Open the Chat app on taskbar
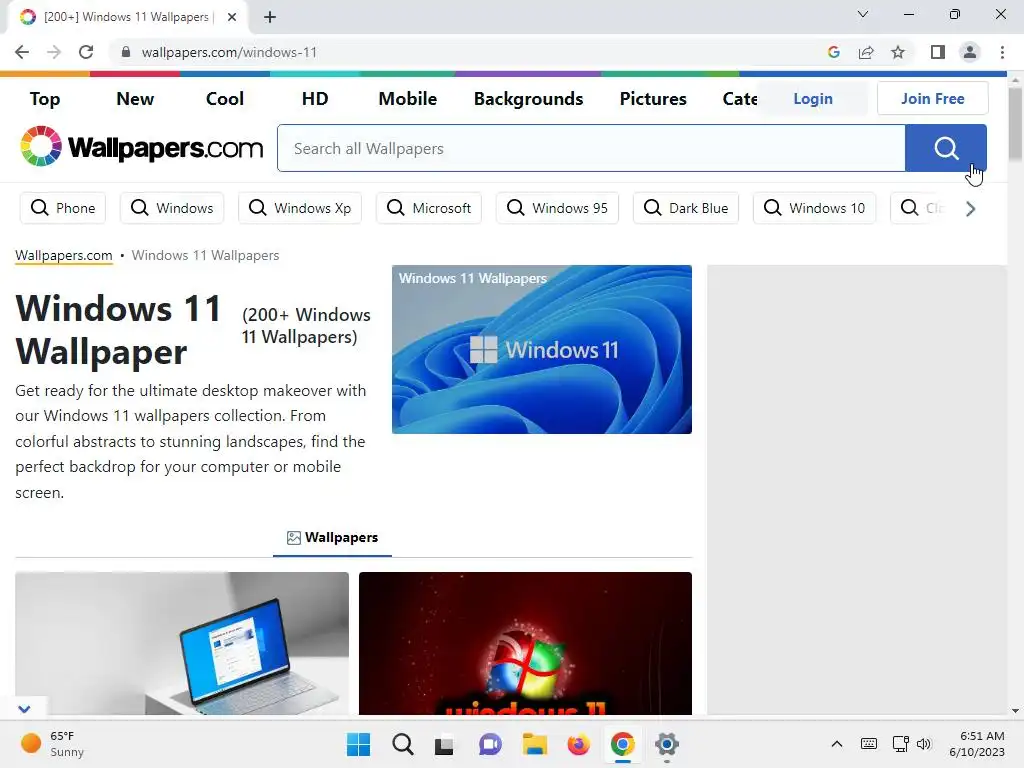 pos(490,744)
